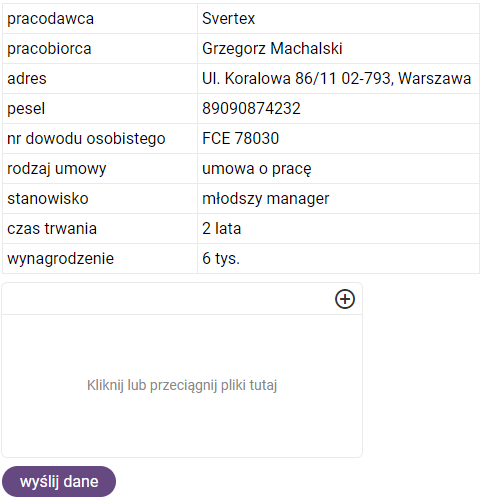Select the 'Svertex' pracodawca value cell
The height and width of the screenshot is (499, 484).
338,19
